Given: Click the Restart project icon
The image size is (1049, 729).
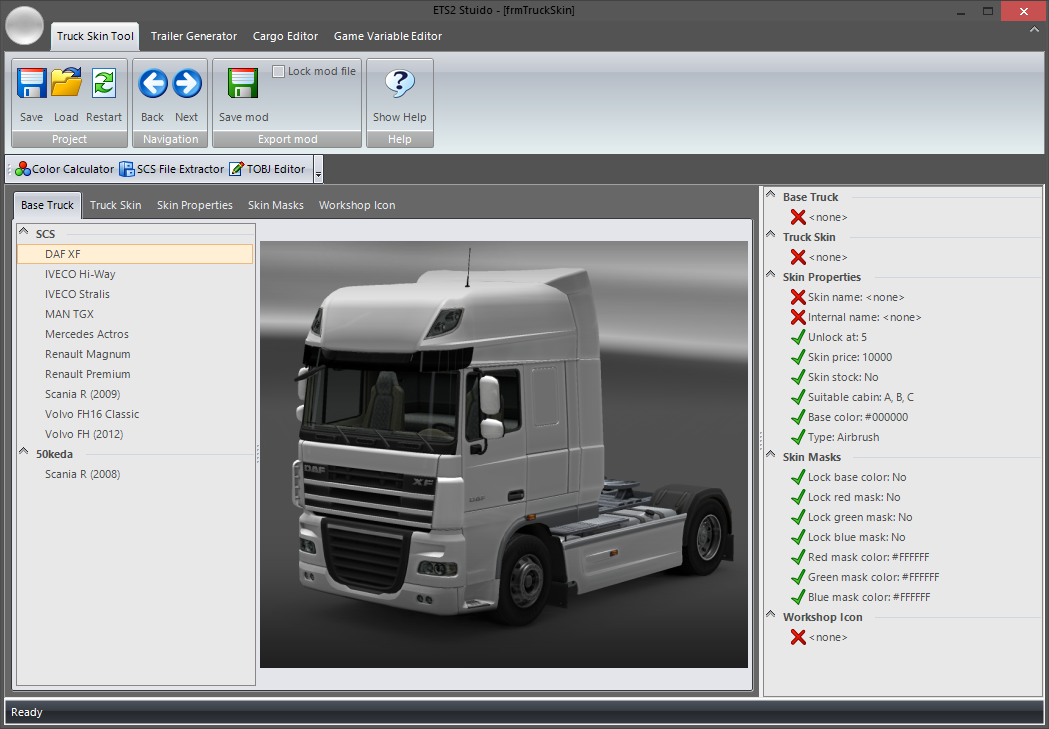Looking at the screenshot, I should point(104,84).
